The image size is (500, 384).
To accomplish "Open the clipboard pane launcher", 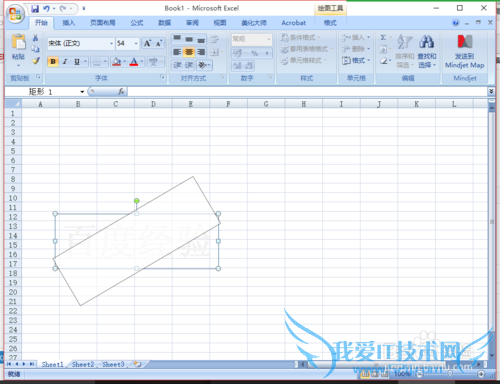I will pos(39,77).
